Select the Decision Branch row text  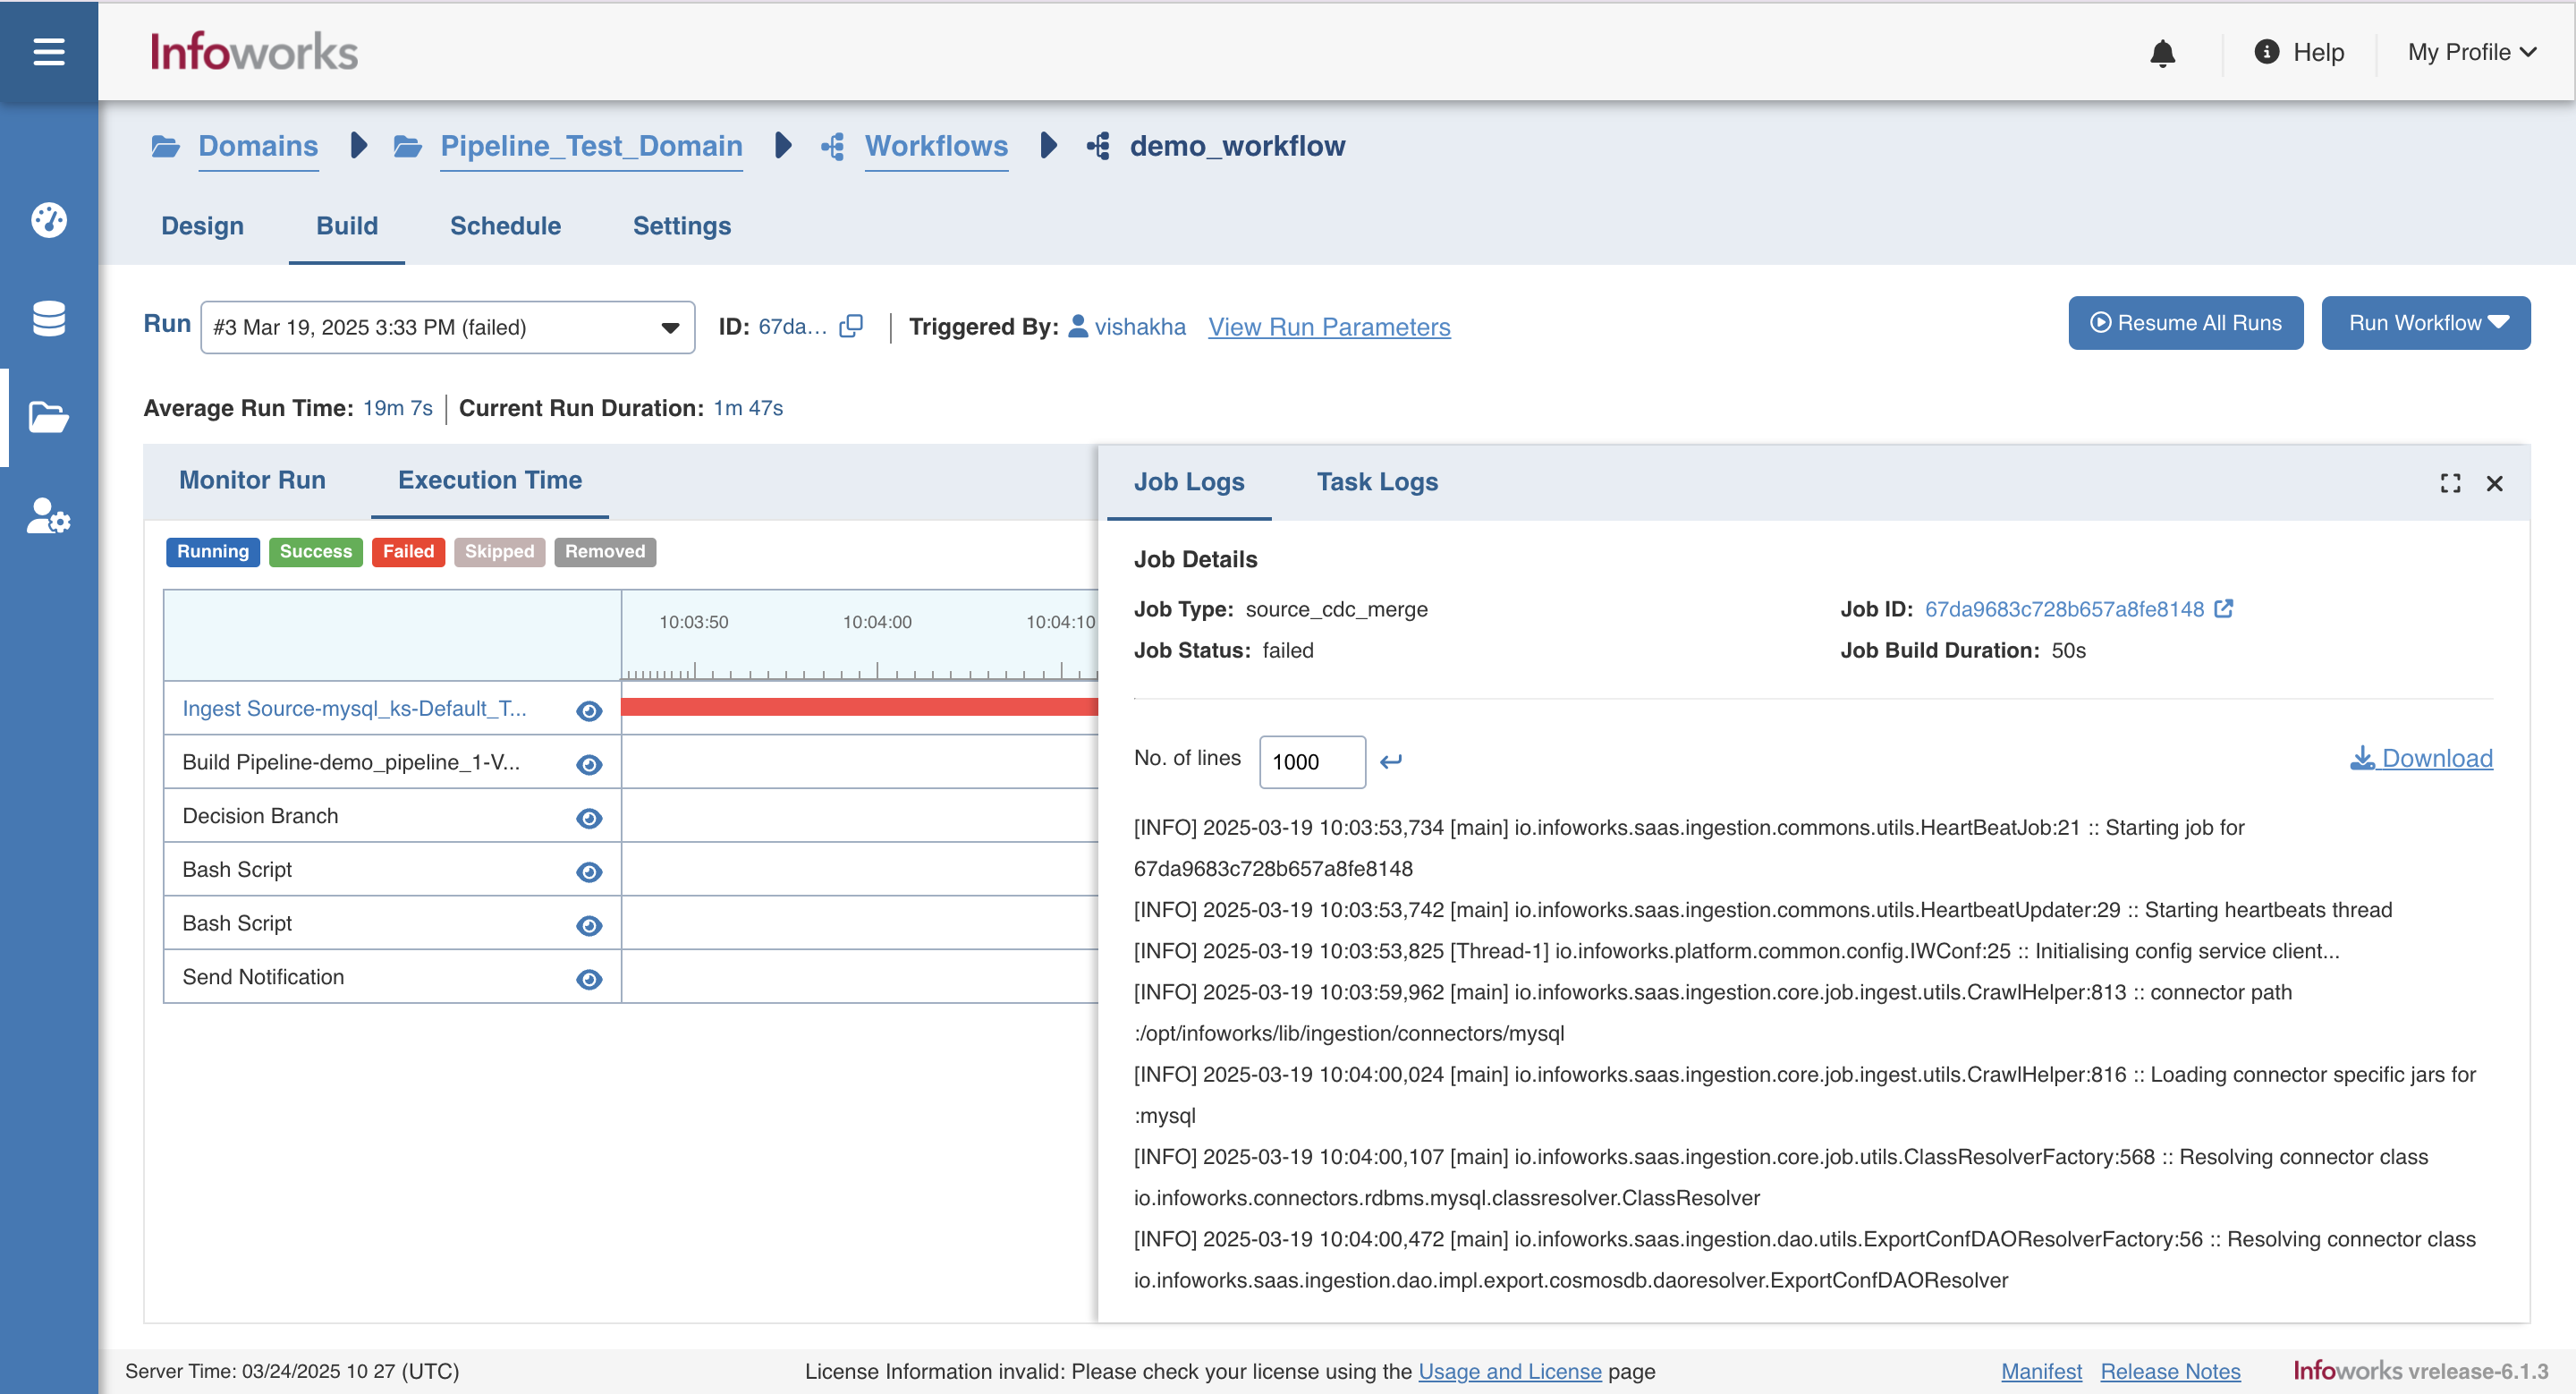260,816
